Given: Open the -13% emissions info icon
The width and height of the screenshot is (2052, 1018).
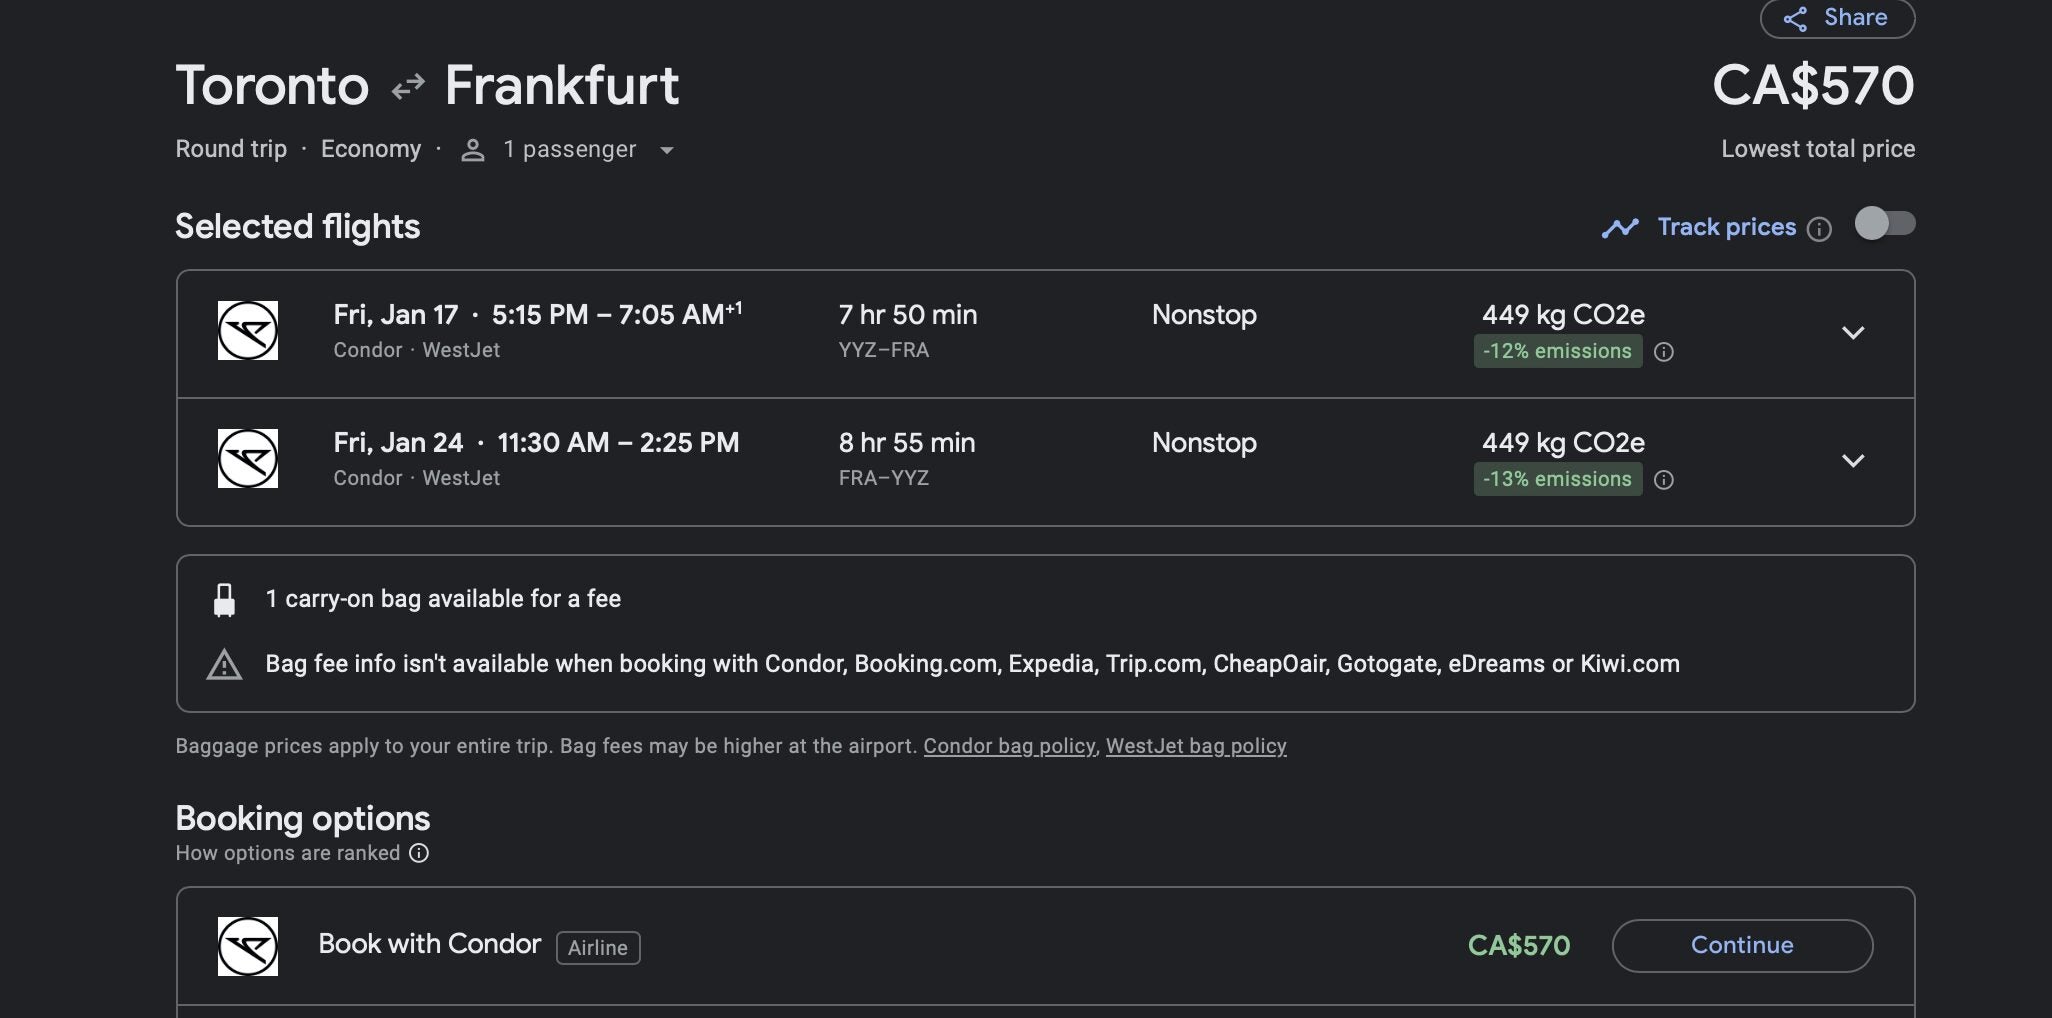Looking at the screenshot, I should click(1664, 480).
